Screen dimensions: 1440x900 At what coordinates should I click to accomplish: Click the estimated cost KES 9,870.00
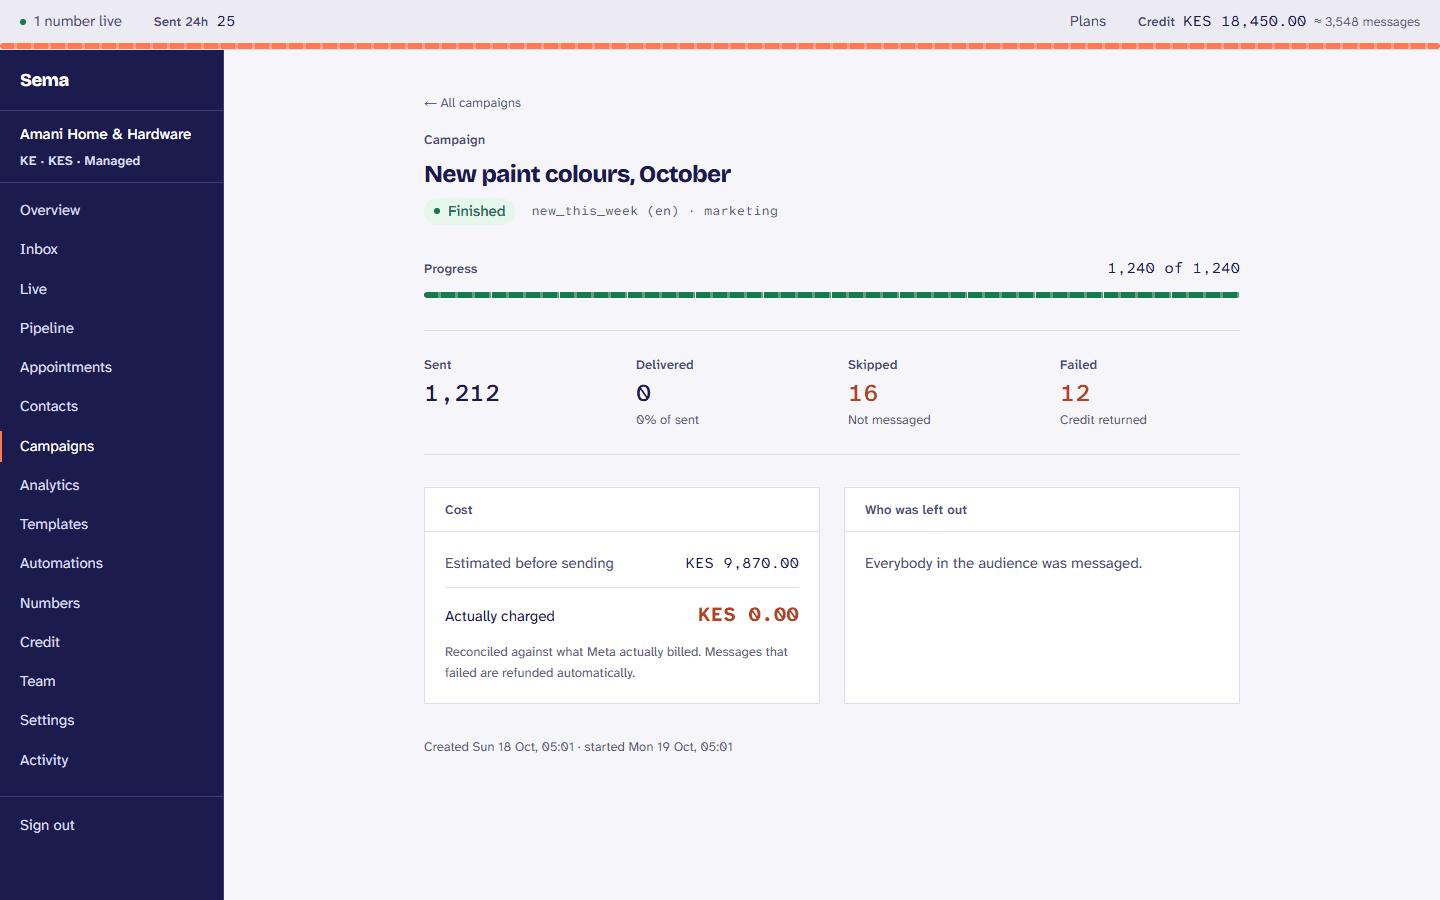tap(742, 563)
